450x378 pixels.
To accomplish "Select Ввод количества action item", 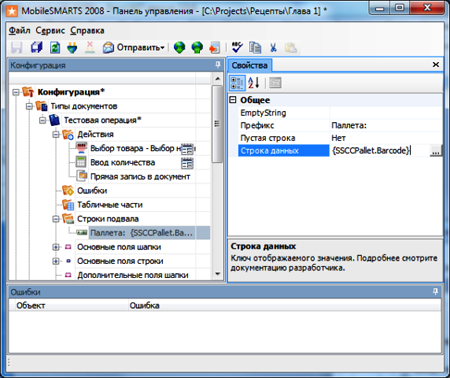I will (123, 162).
